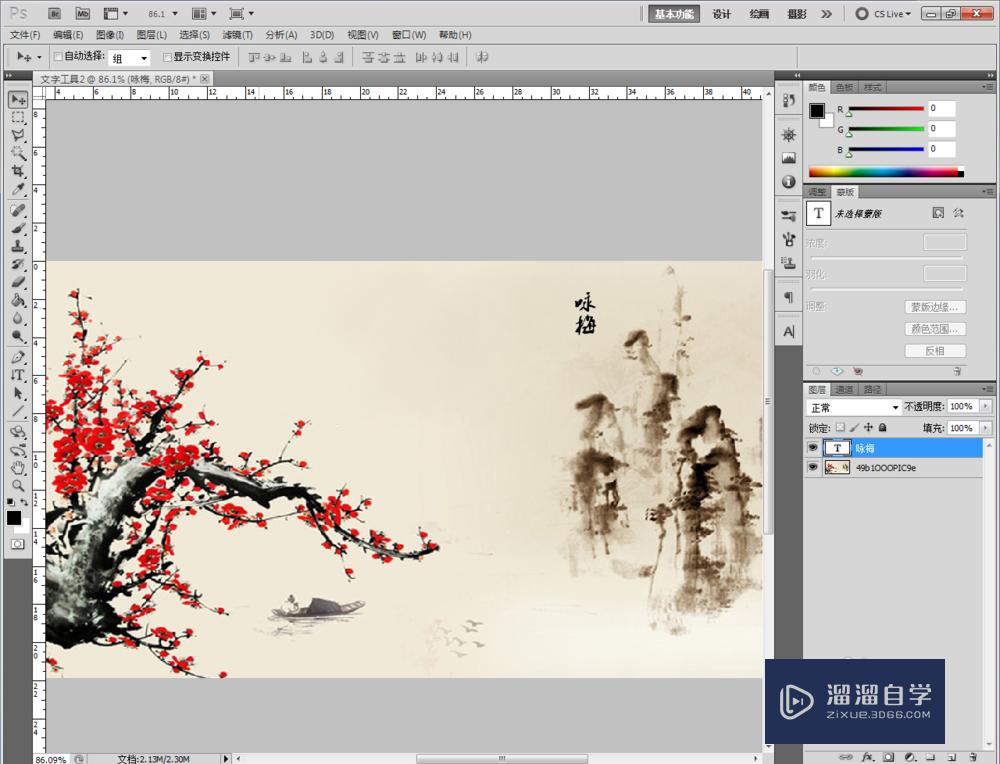Select the Crop tool in the toolbox
This screenshot has width=1000, height=764.
click(x=18, y=171)
